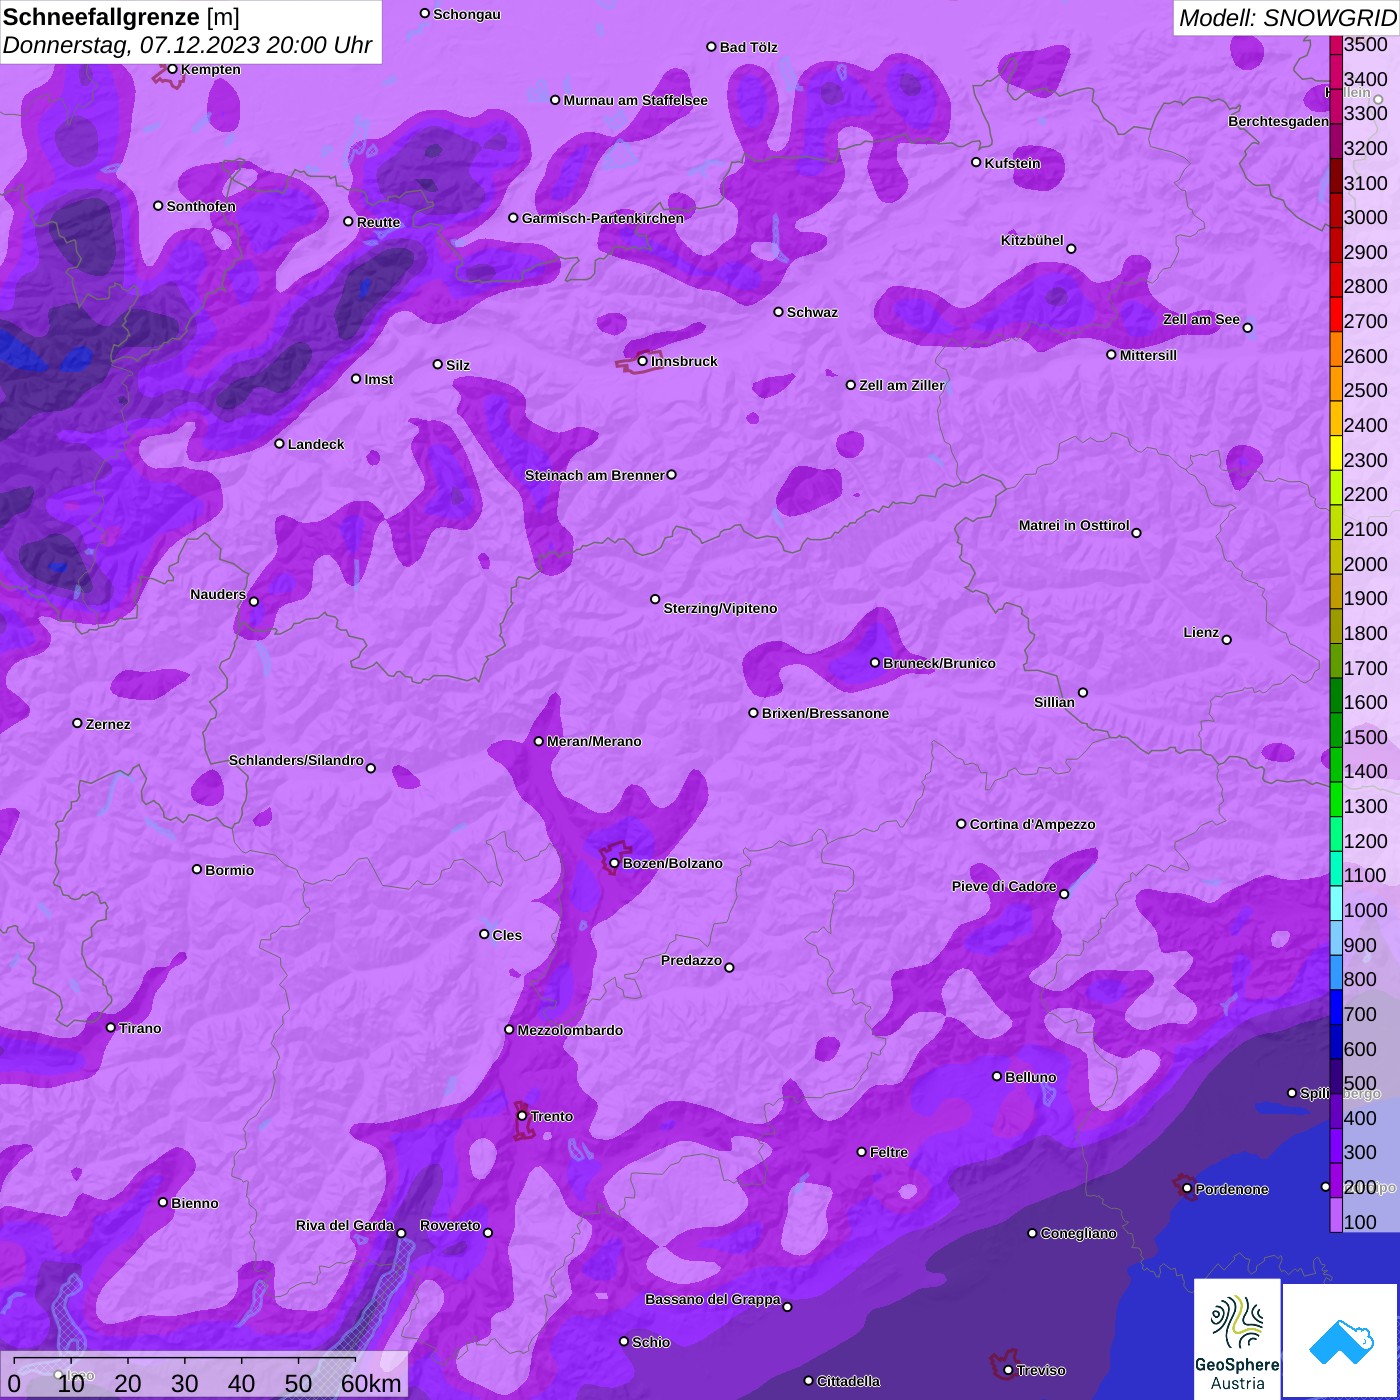
Task: Select the Sterzing/Vipiteno label
Action: [x=720, y=608]
